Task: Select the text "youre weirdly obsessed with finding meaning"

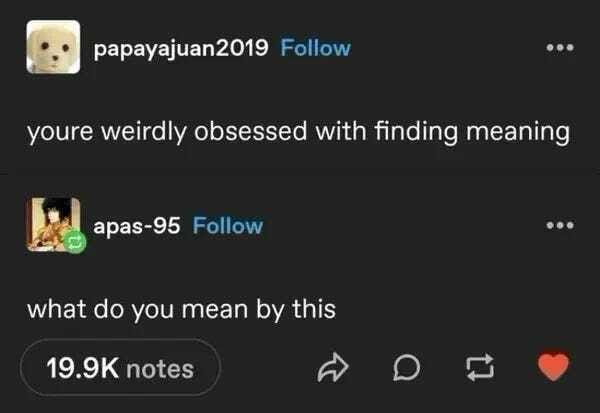Action: click(298, 132)
